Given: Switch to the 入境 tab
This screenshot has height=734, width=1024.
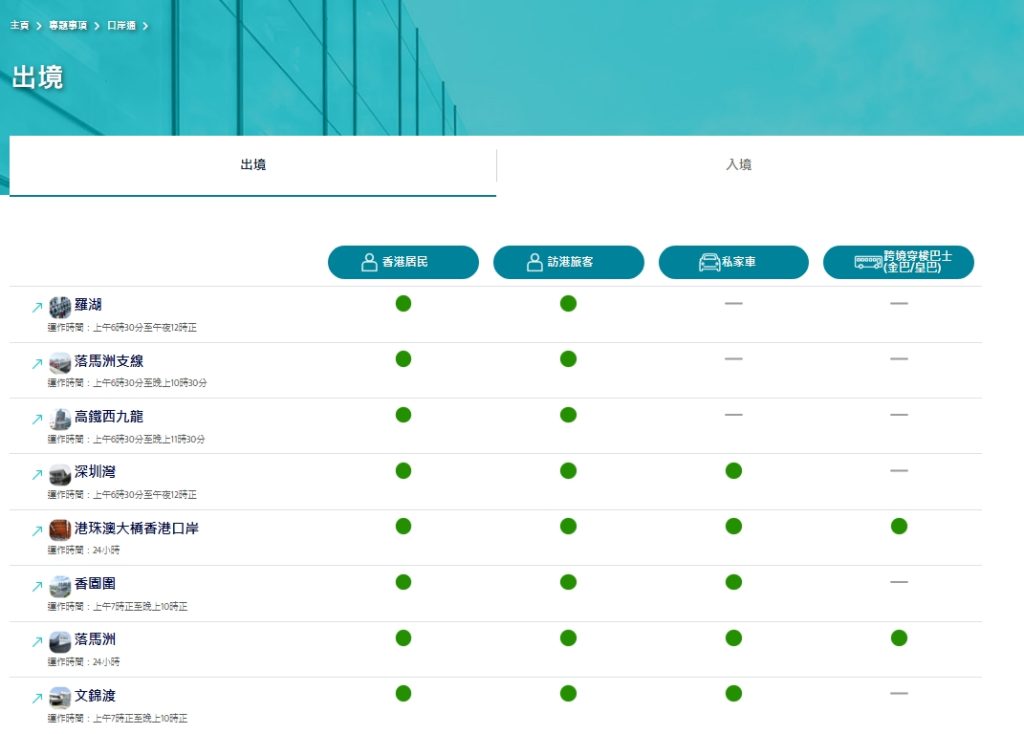Looking at the screenshot, I should pos(738,165).
